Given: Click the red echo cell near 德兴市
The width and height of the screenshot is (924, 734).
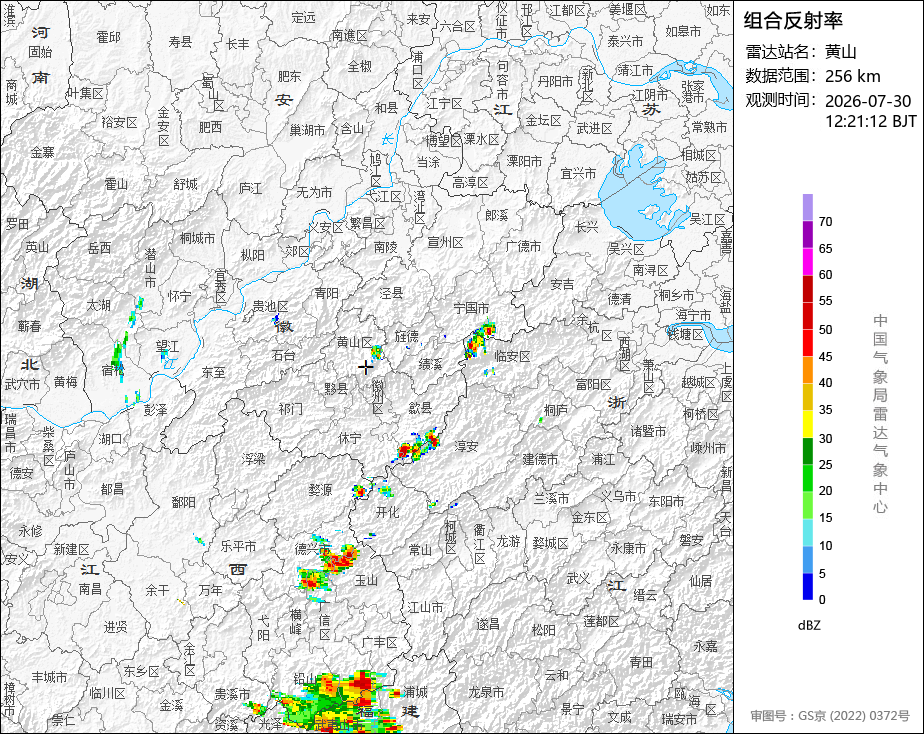Looking at the screenshot, I should pos(341,558).
